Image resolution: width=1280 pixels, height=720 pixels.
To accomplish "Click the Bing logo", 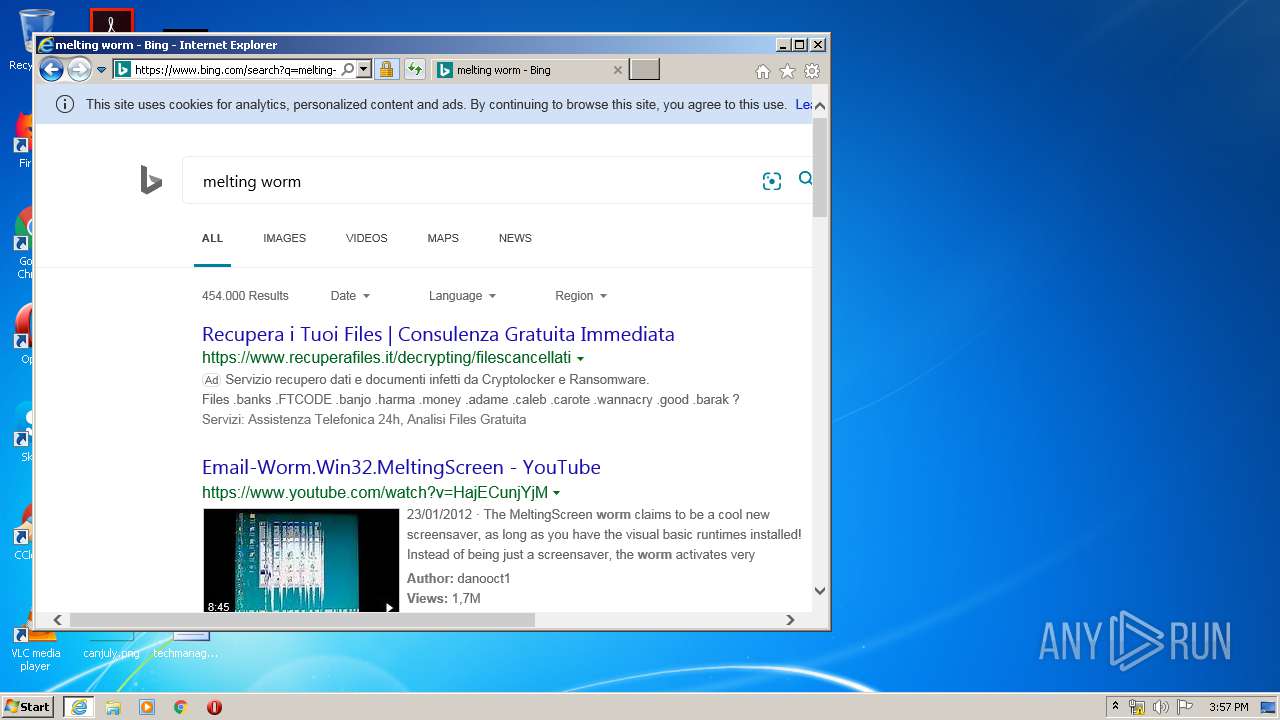I will (x=151, y=180).
